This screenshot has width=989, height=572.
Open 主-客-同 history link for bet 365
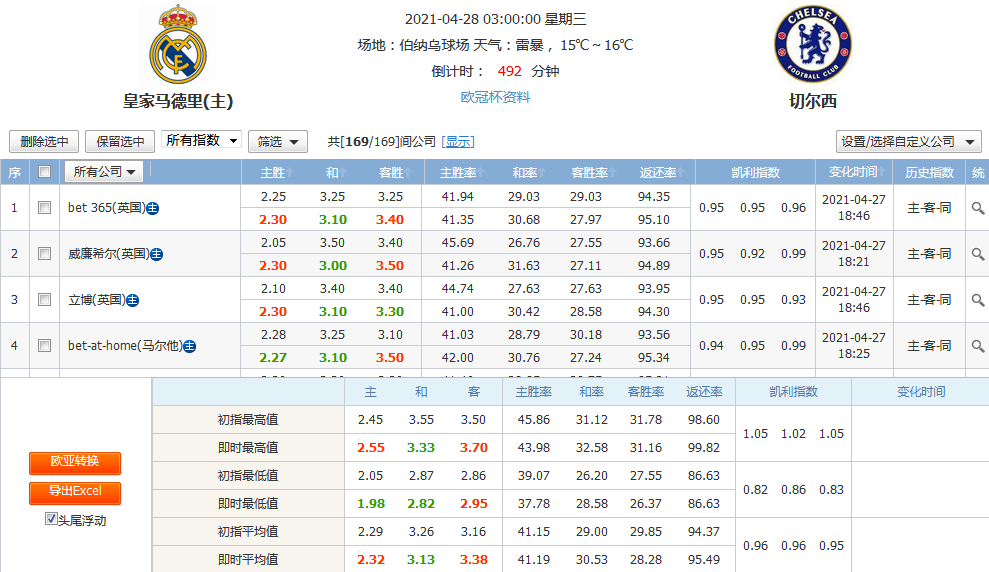[x=929, y=207]
